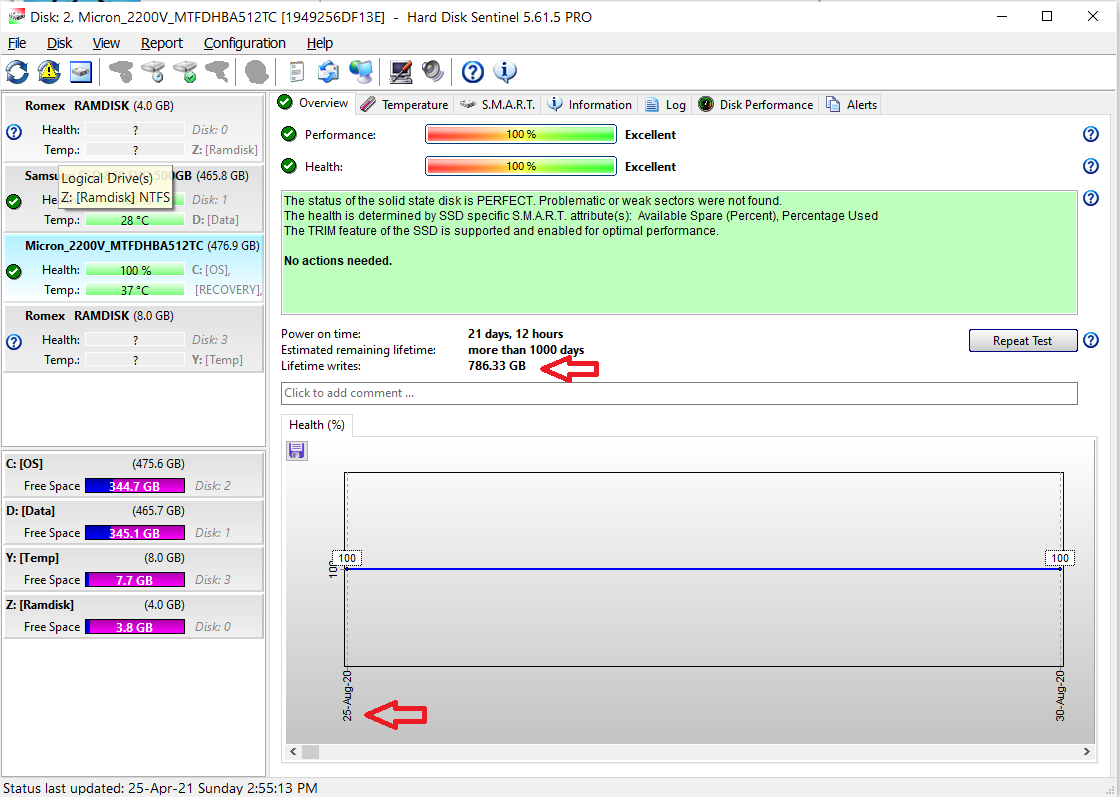Switch to the Overview tab
This screenshot has width=1120, height=797.
pyautogui.click(x=313, y=103)
